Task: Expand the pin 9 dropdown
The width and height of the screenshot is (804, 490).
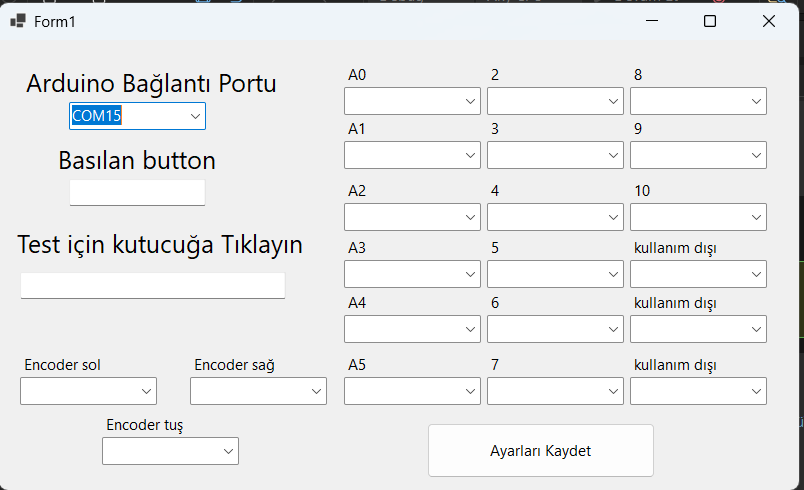Action: click(x=698, y=155)
